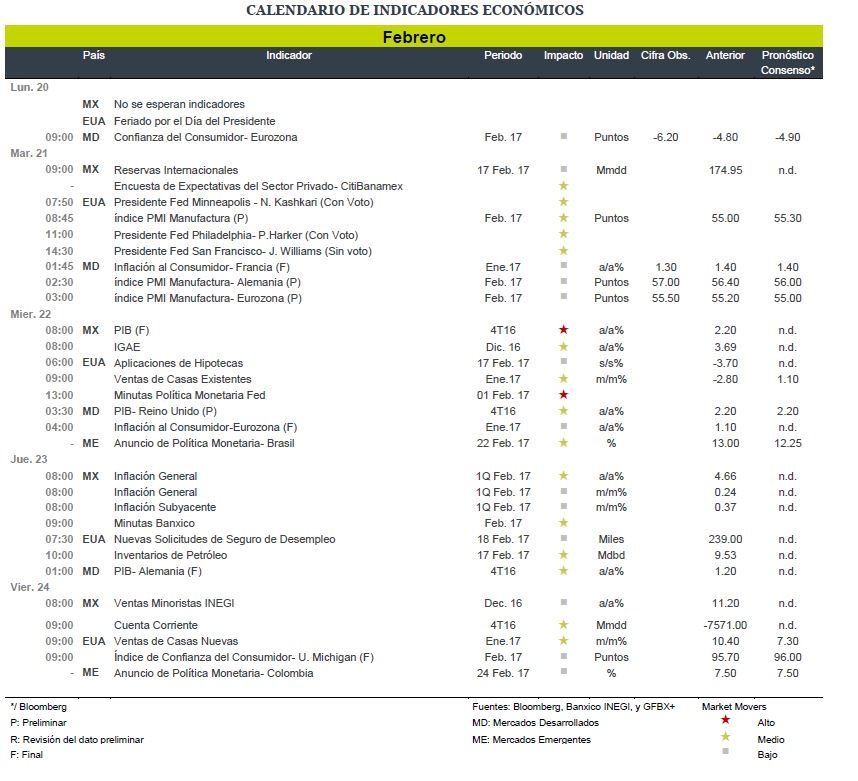Click the star for Anuncio de Política Monetaria- Brasil
Viewport: 858px width, 781px height.
563,442
